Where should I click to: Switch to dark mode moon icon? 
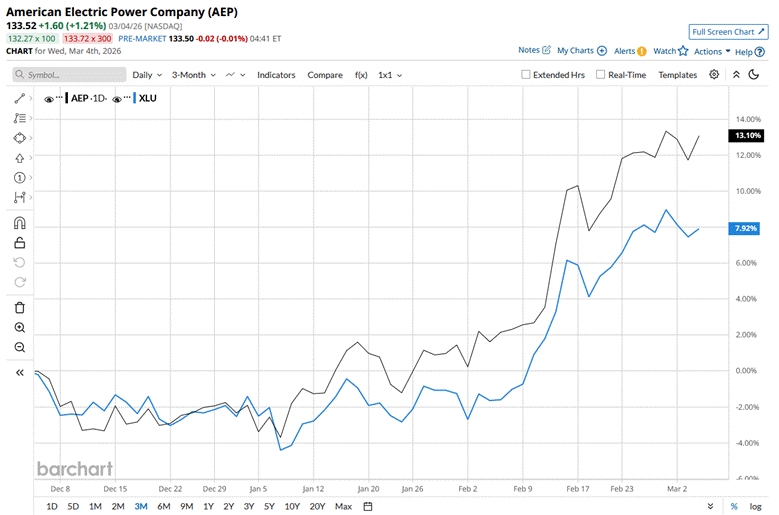(x=754, y=74)
